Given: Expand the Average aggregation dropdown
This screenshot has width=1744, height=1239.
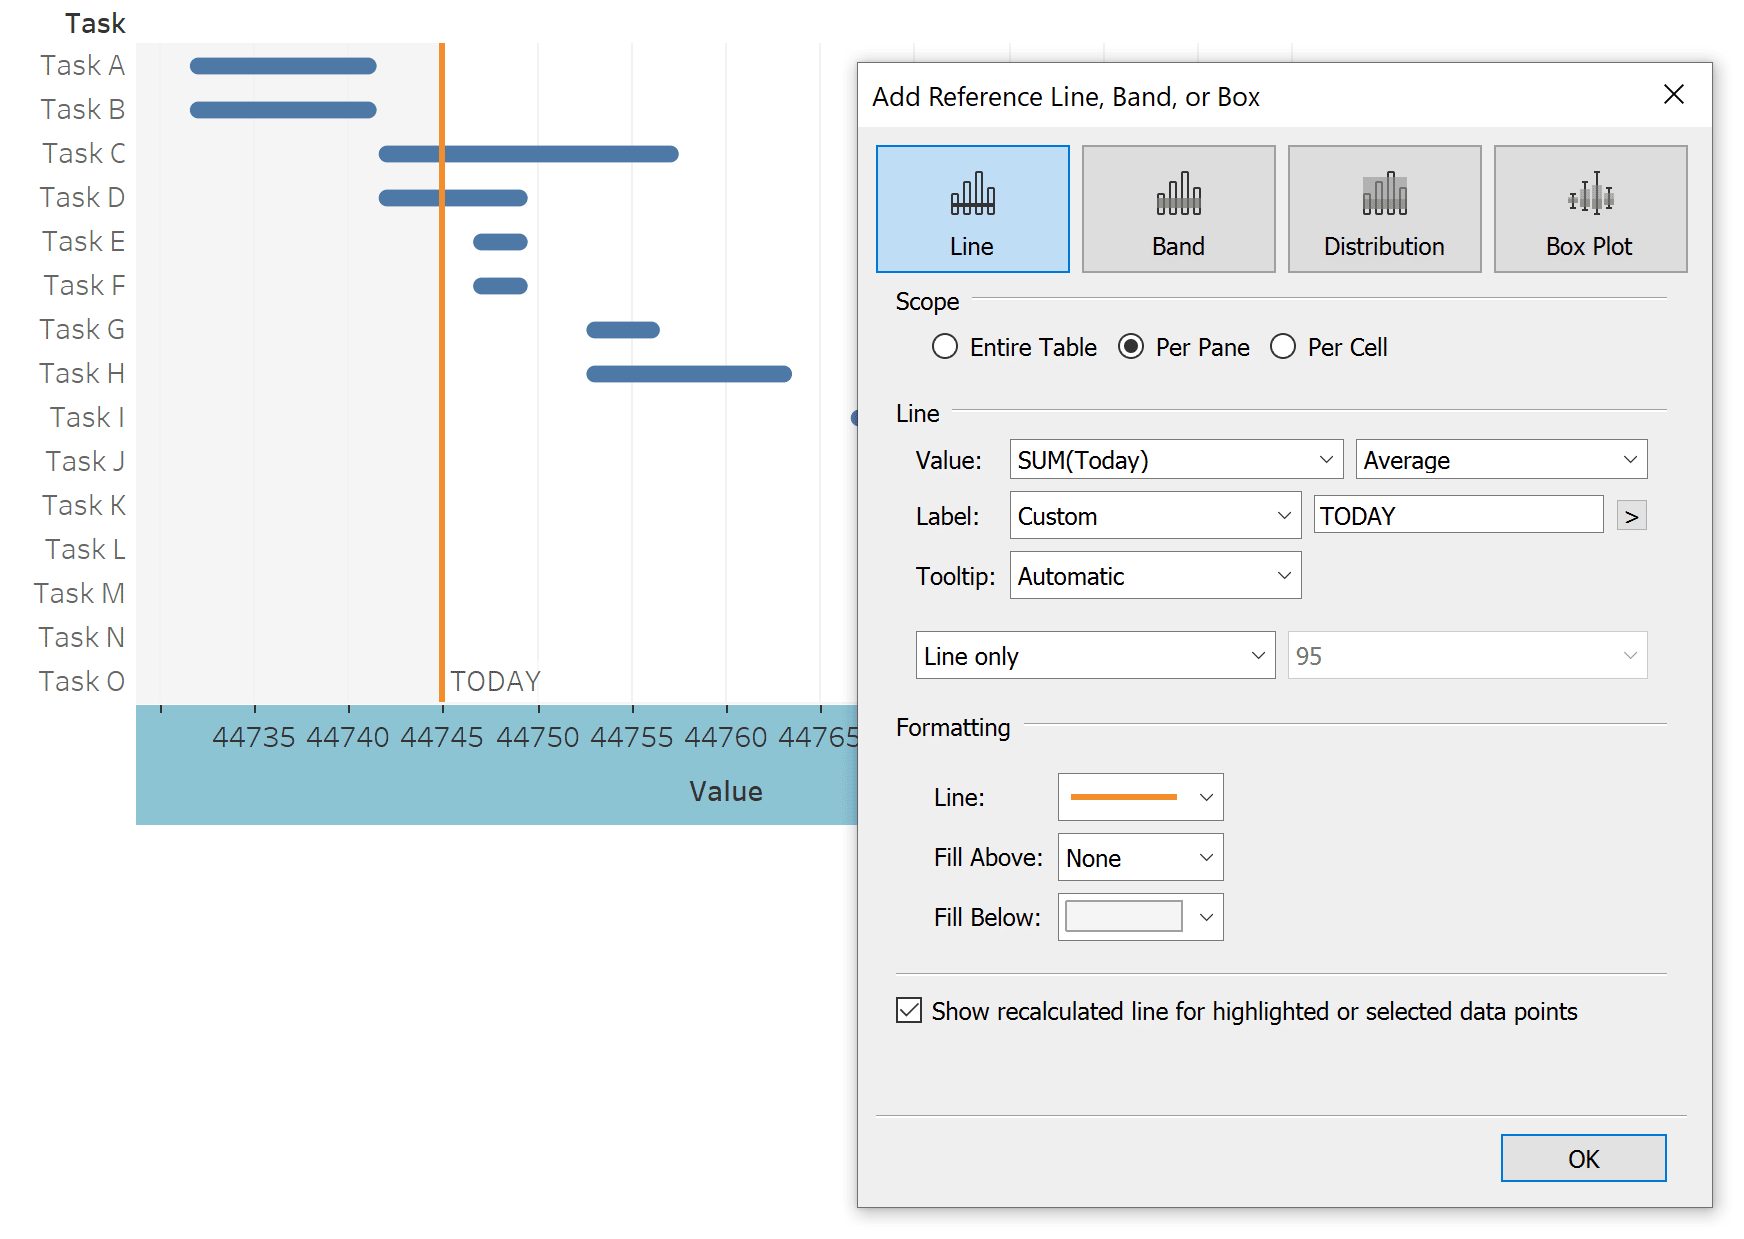Looking at the screenshot, I should (1499, 459).
